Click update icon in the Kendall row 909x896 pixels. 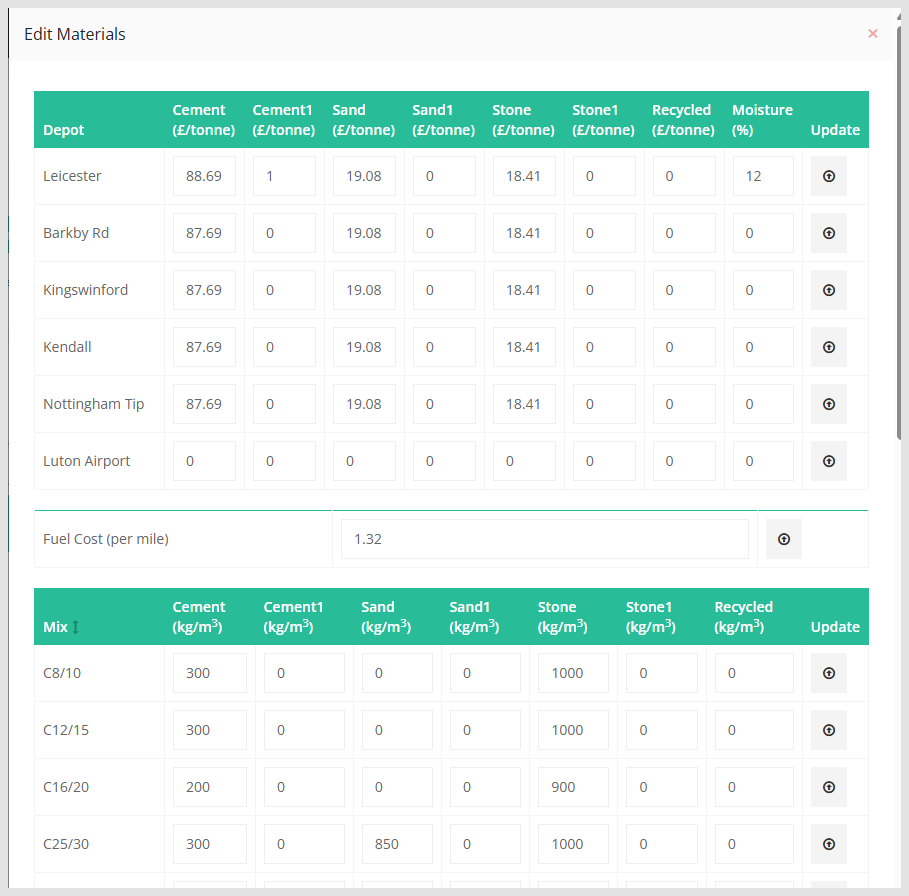point(828,347)
